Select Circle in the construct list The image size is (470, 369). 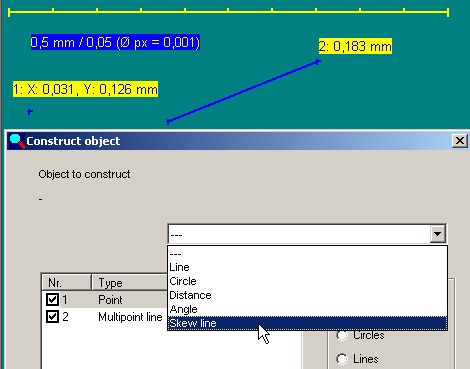(307, 281)
